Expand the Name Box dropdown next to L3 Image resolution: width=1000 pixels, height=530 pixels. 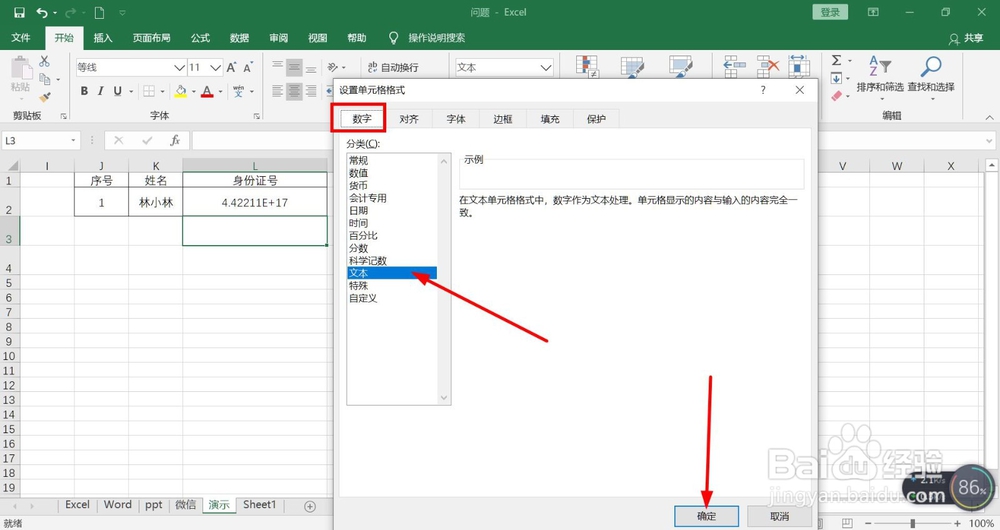pyautogui.click(x=73, y=140)
